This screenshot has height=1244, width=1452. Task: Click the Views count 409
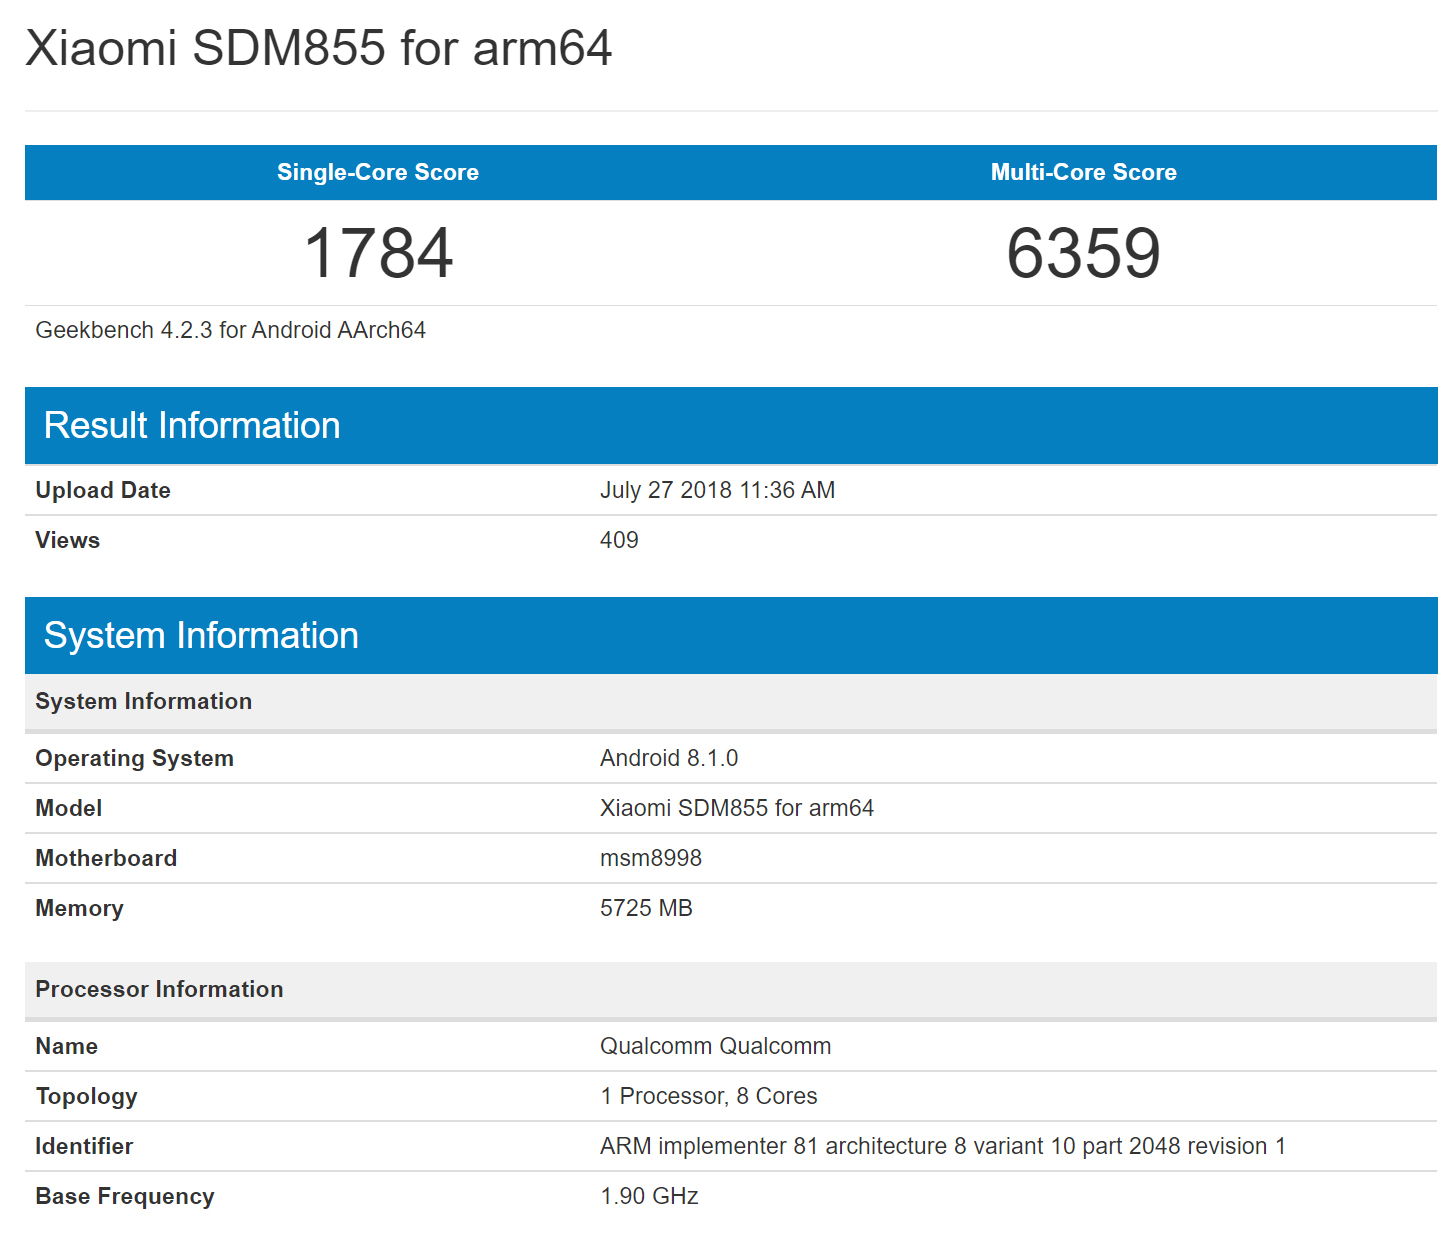pyautogui.click(x=619, y=540)
